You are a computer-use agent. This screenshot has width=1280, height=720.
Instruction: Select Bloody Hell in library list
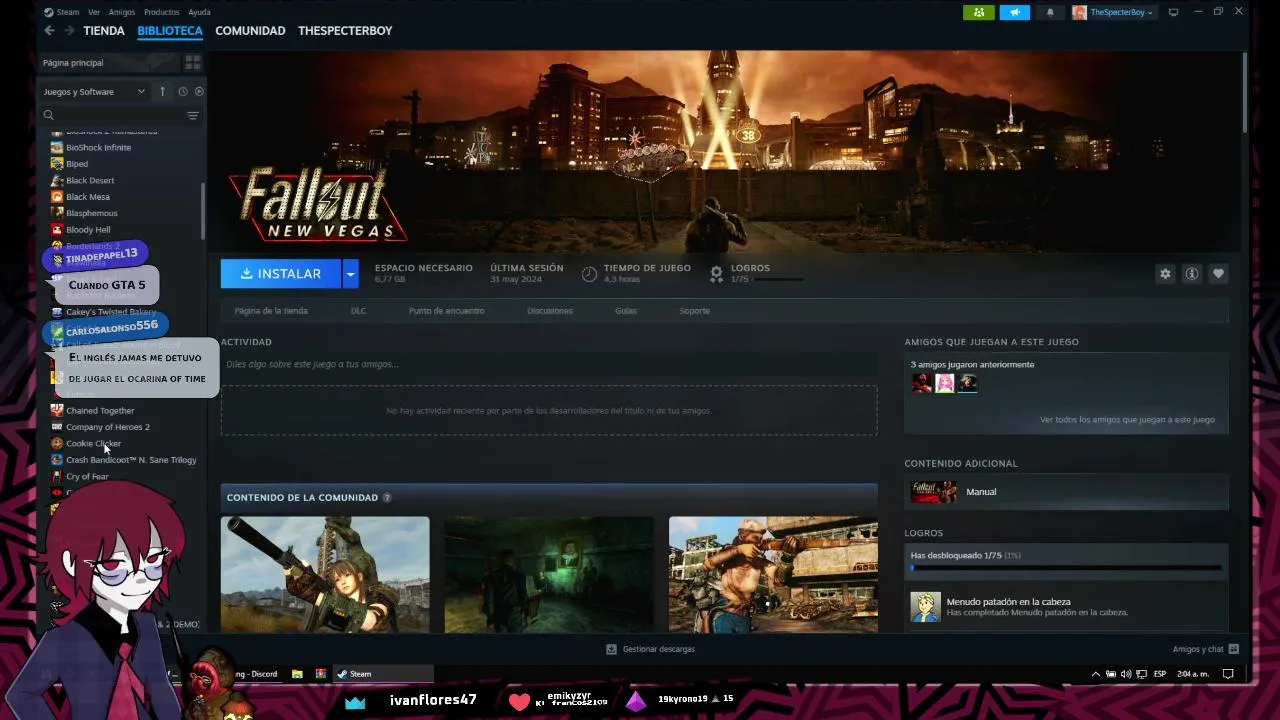pyautogui.click(x=88, y=230)
